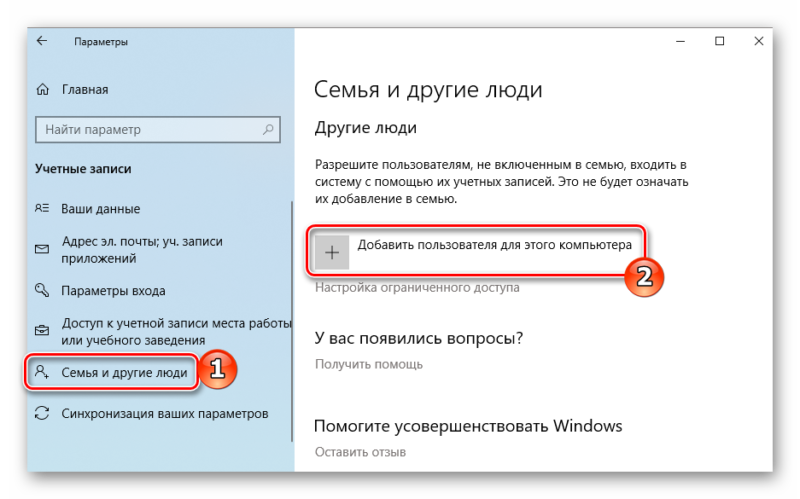Viewport: 800px width, 499px height.
Task: Select Семья и другие люди in sidebar
Action: 124,372
